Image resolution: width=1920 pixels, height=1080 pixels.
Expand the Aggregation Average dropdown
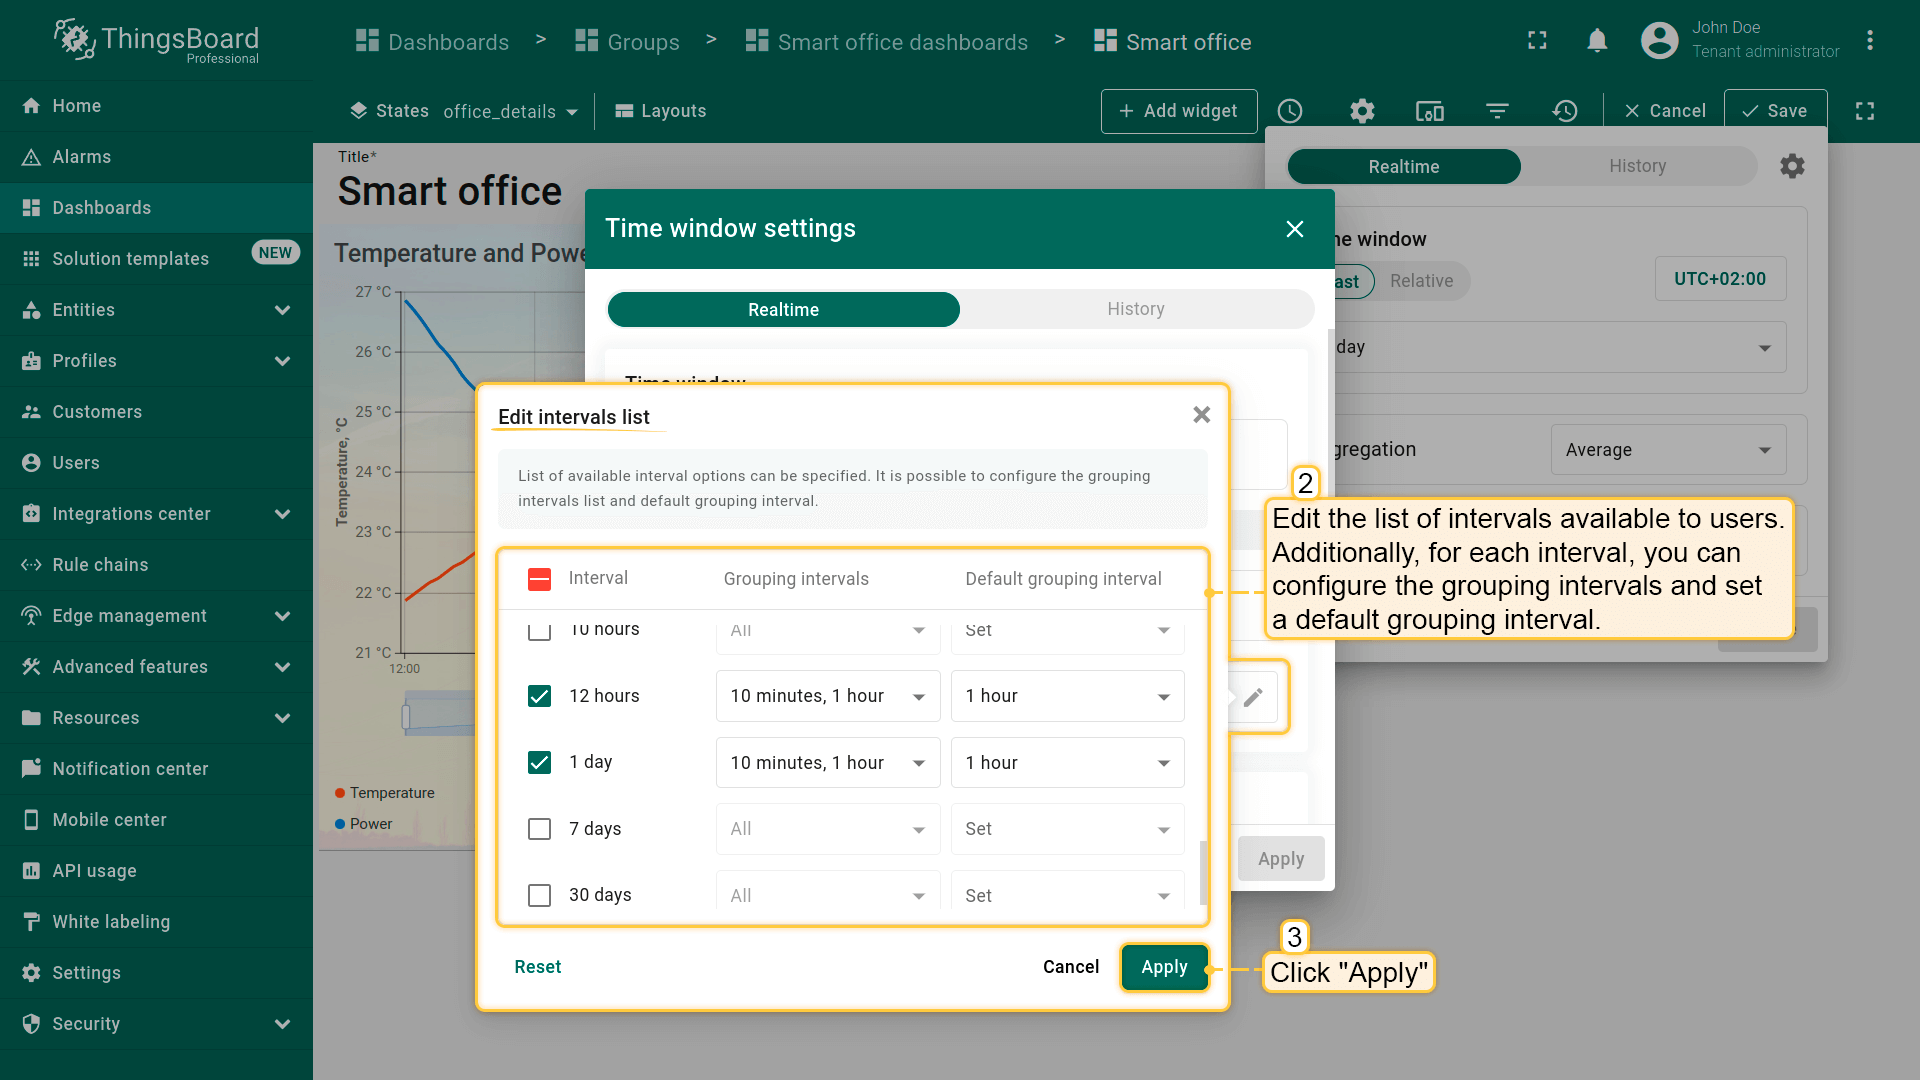point(1667,450)
